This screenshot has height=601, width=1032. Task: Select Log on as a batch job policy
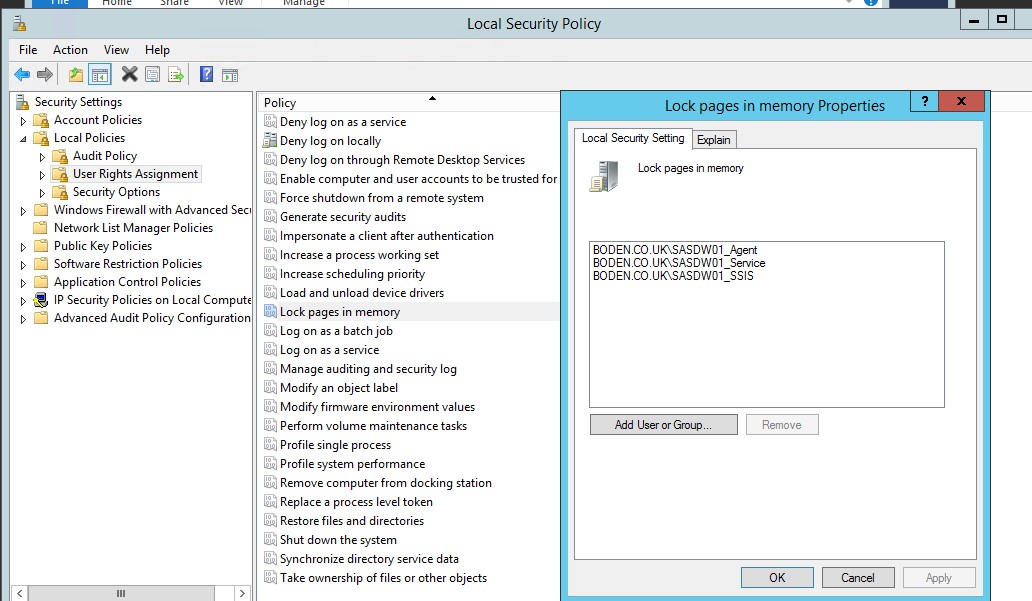coord(336,330)
